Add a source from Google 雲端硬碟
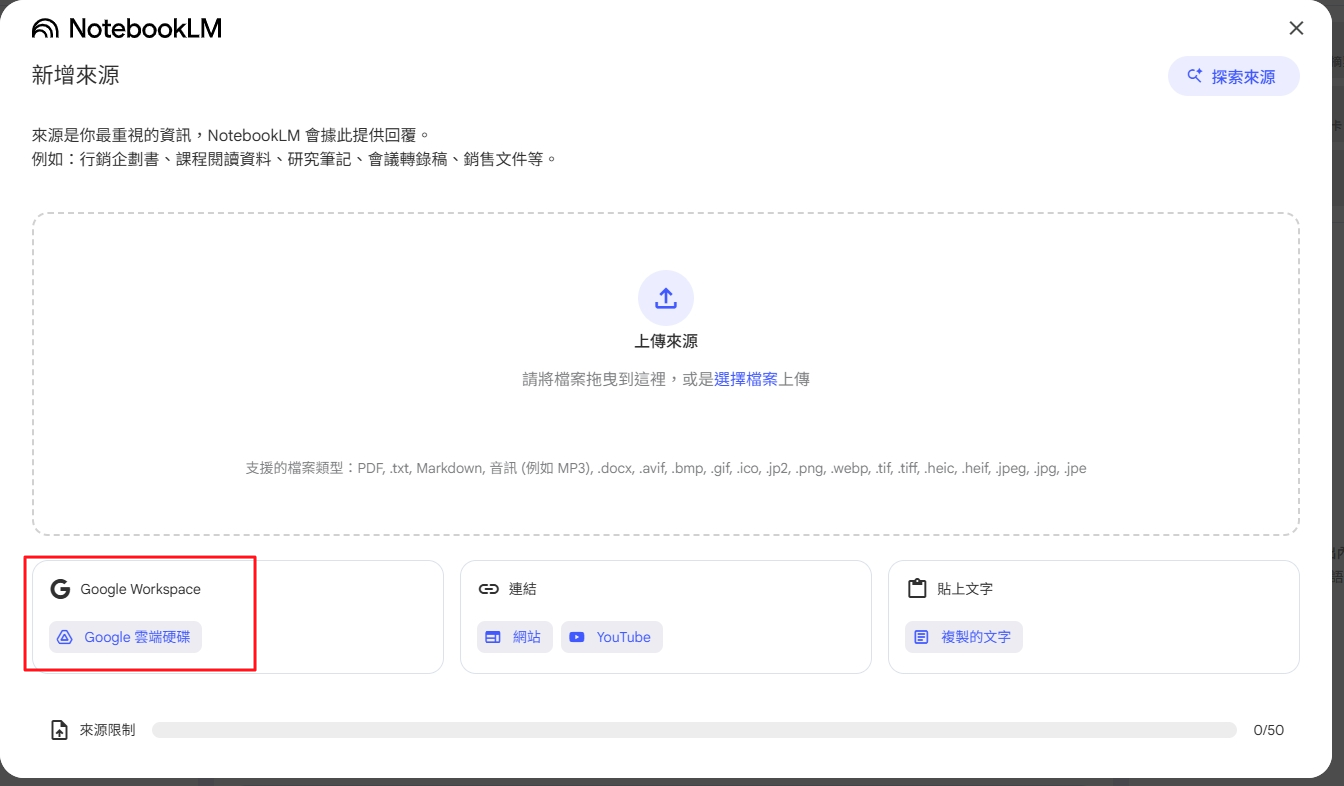Viewport: 1344px width, 786px height. click(126, 637)
